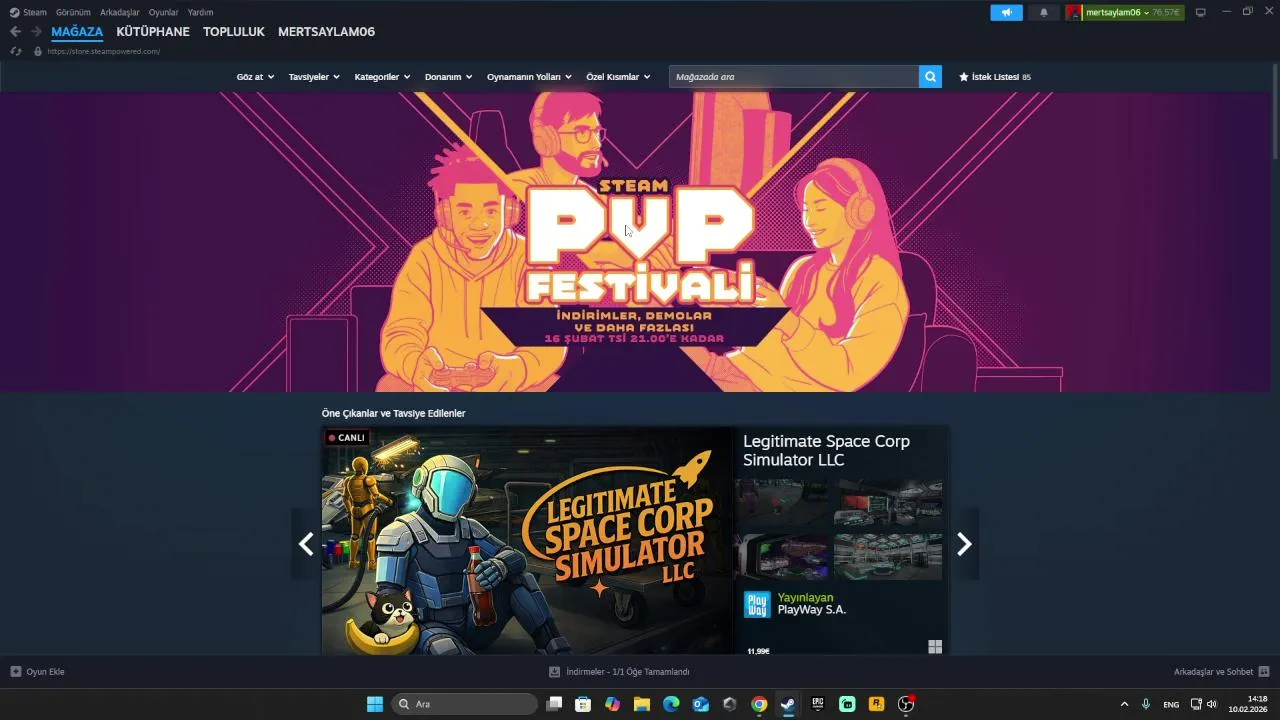This screenshot has width=1280, height=720.
Task: Open File Explorer from the taskbar
Action: [642, 704]
